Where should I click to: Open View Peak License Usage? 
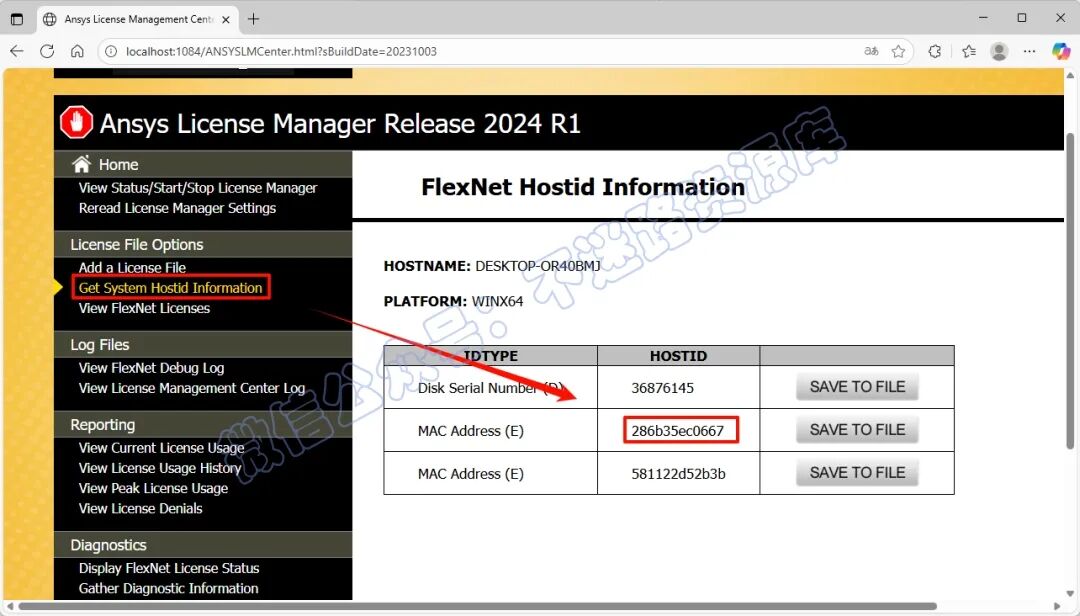click(x=153, y=488)
